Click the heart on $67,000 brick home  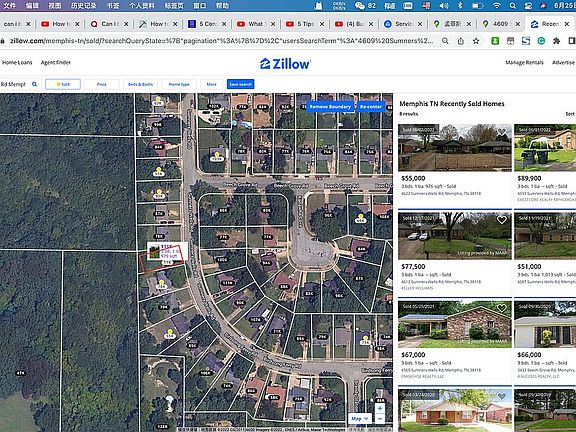click(x=501, y=308)
